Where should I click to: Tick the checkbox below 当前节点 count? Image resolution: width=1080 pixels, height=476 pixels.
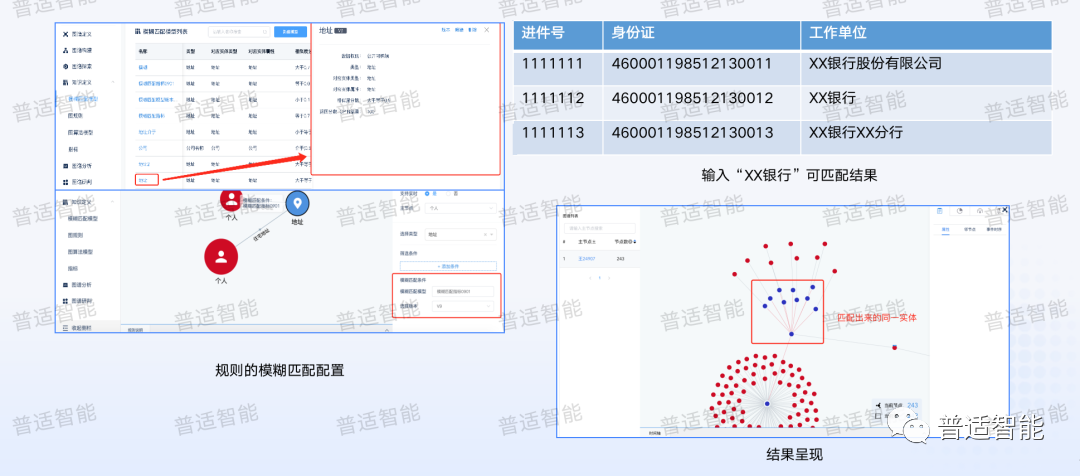pos(878,416)
